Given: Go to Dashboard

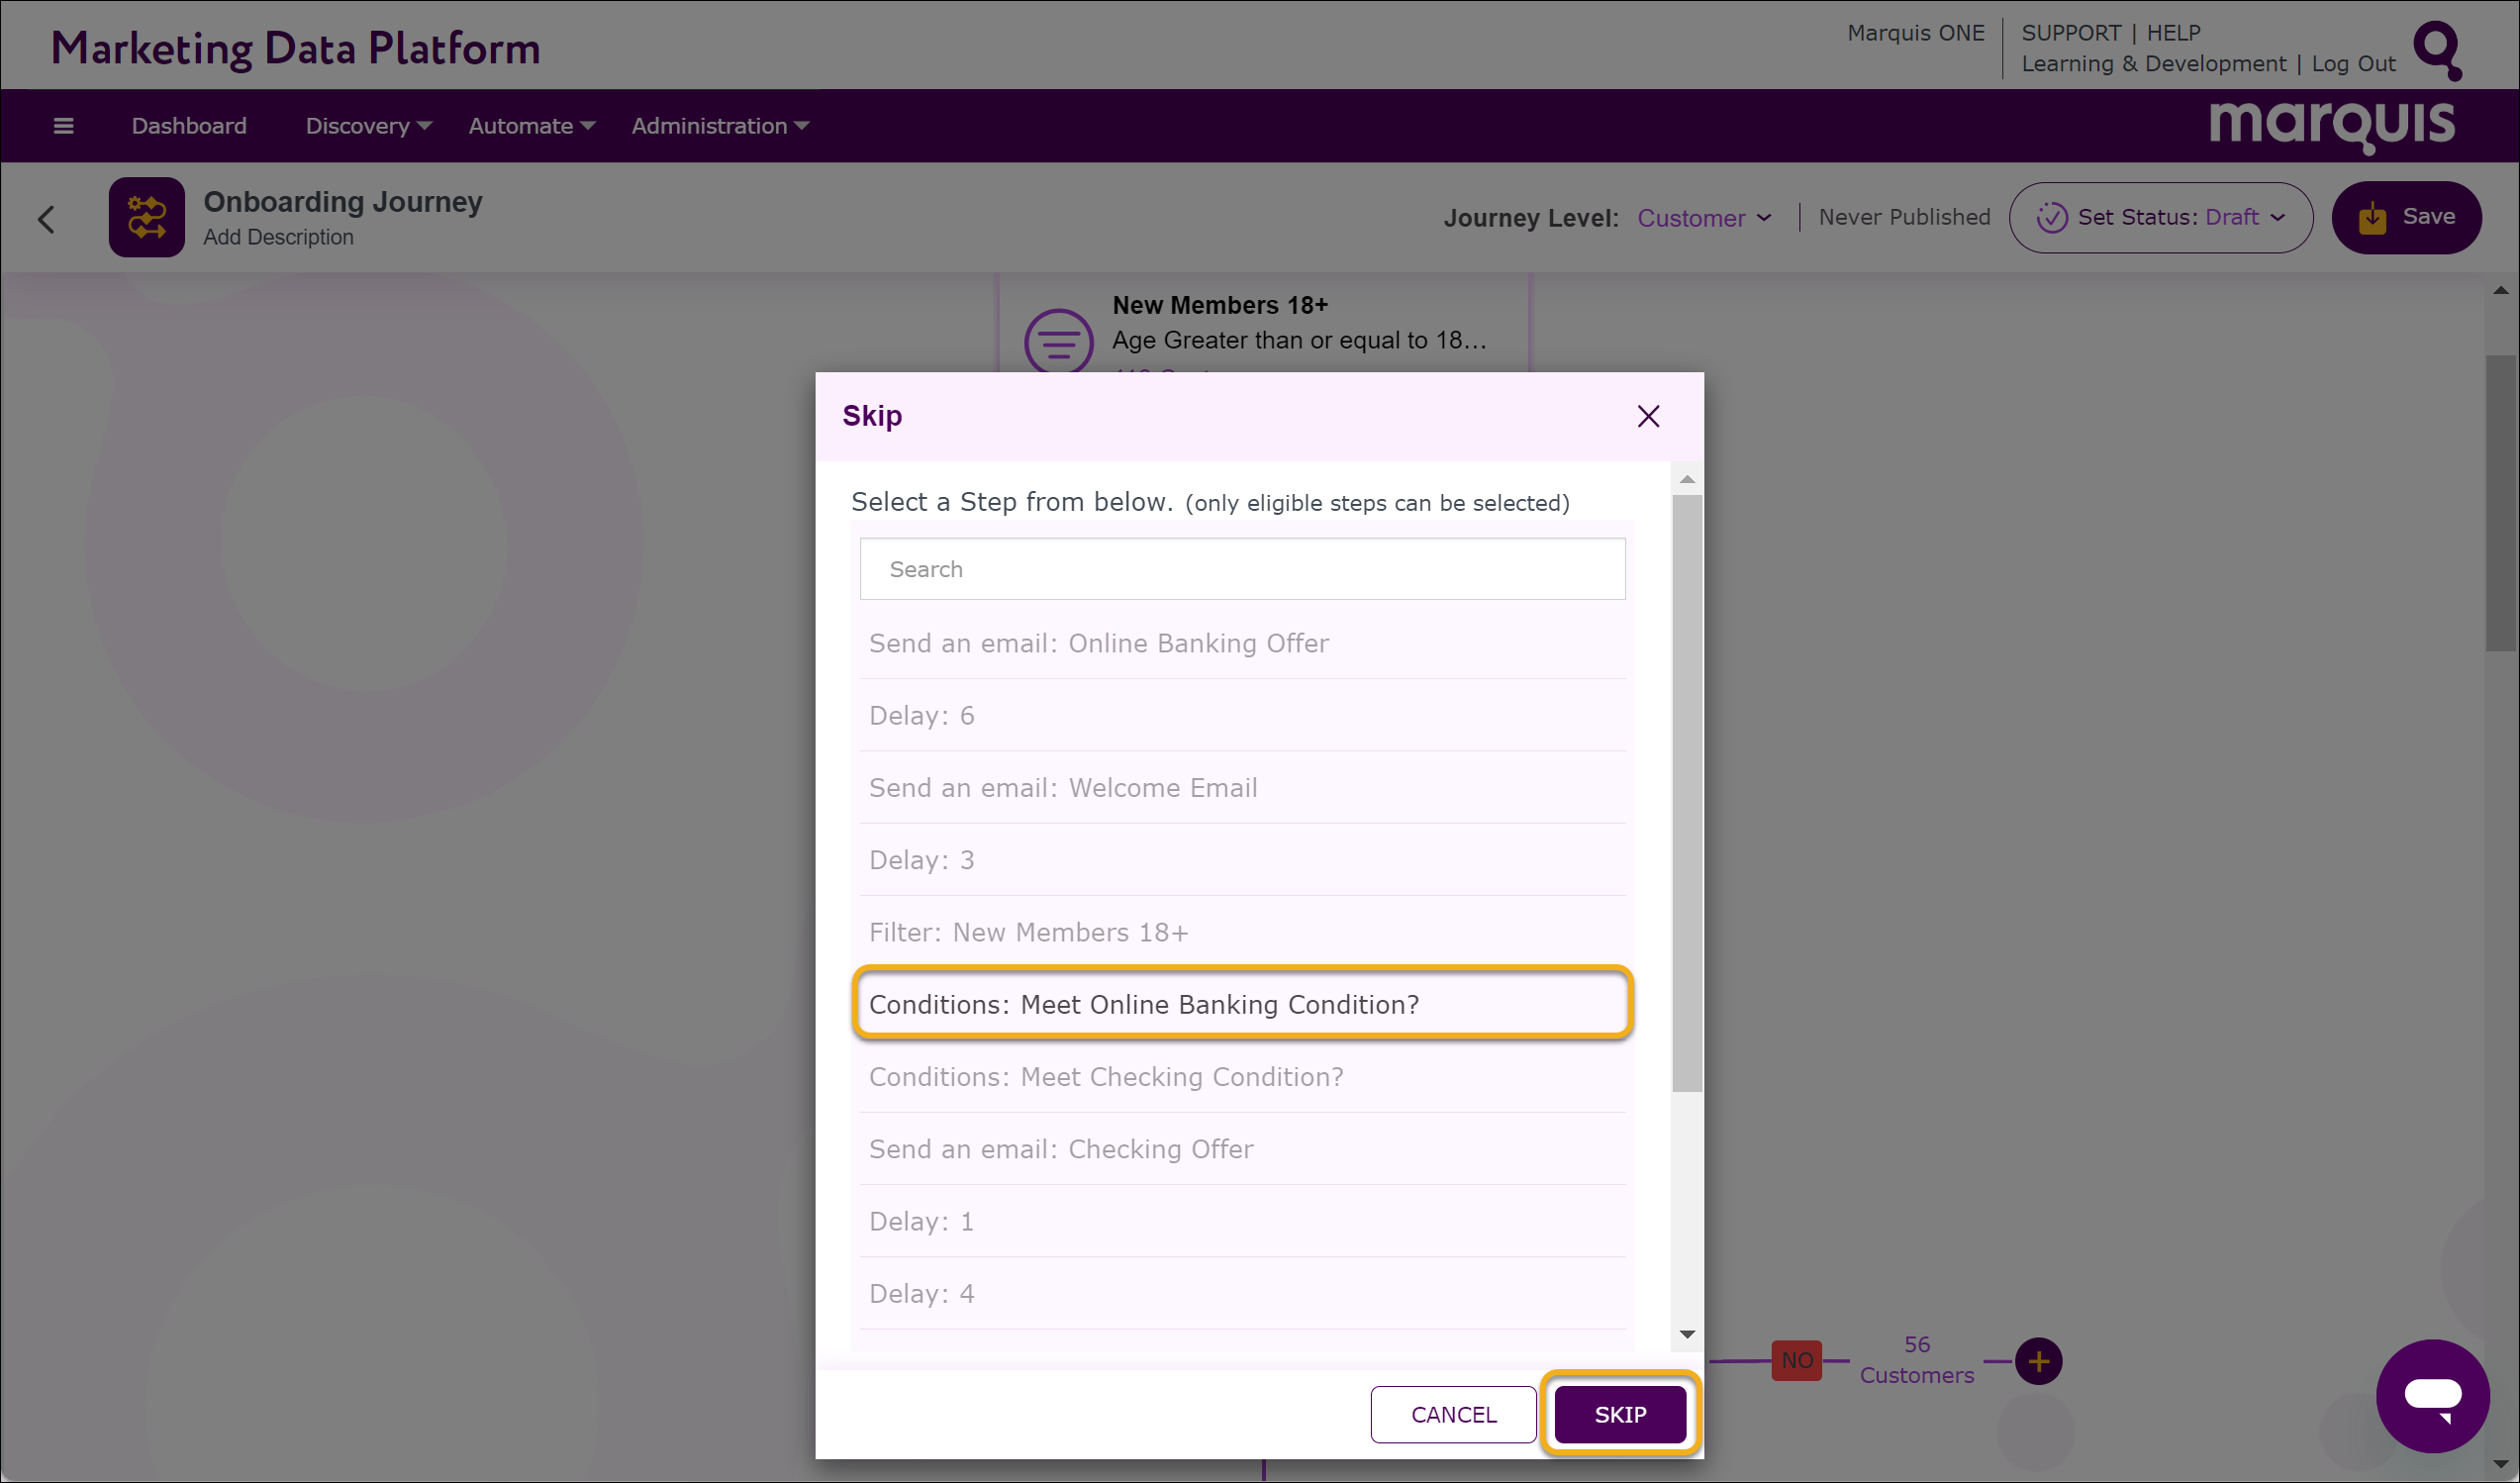Looking at the screenshot, I should tap(189, 126).
